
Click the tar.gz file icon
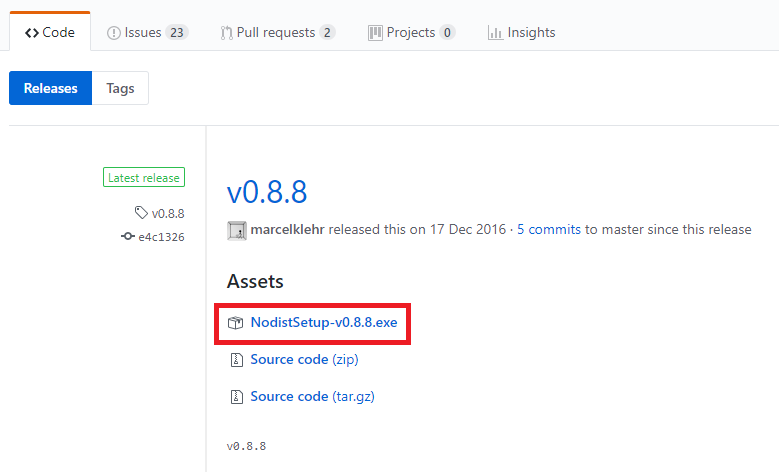pyautogui.click(x=236, y=397)
